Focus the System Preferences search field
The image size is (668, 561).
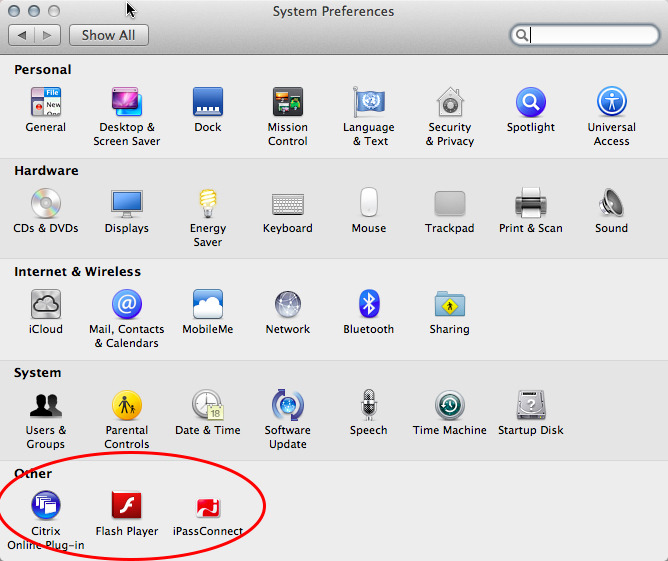[x=584, y=35]
